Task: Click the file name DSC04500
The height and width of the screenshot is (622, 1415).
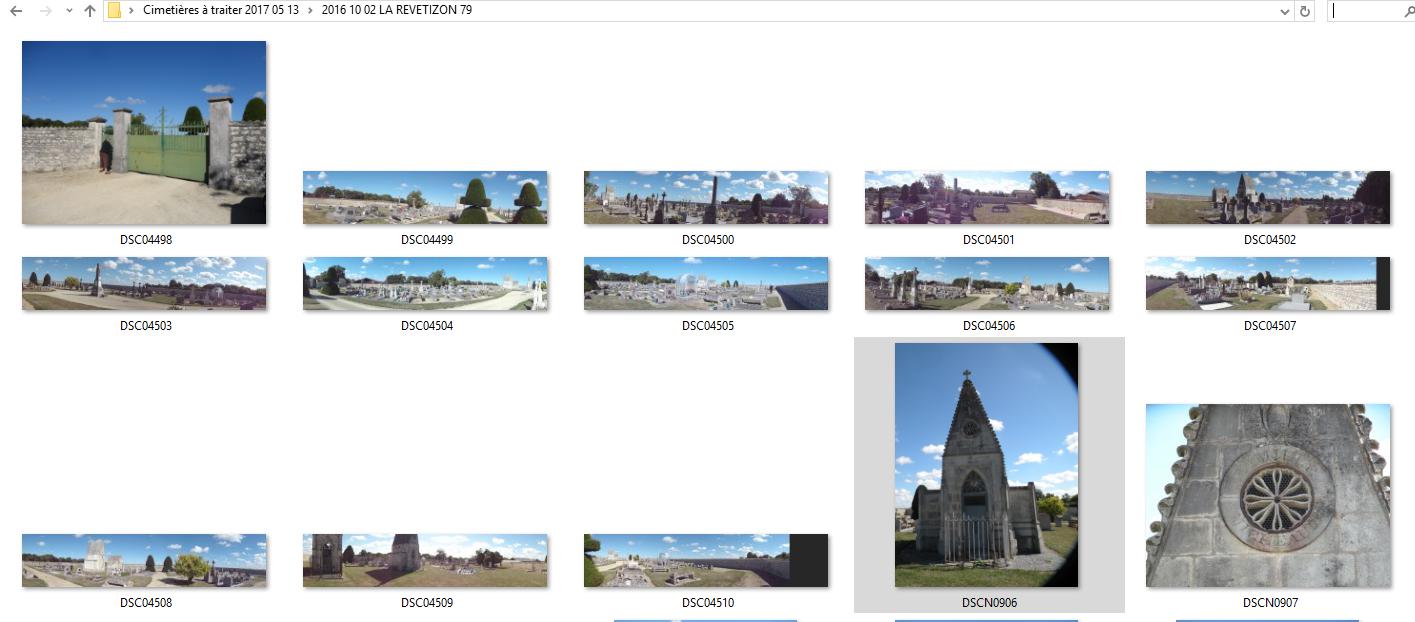Action: 708,240
